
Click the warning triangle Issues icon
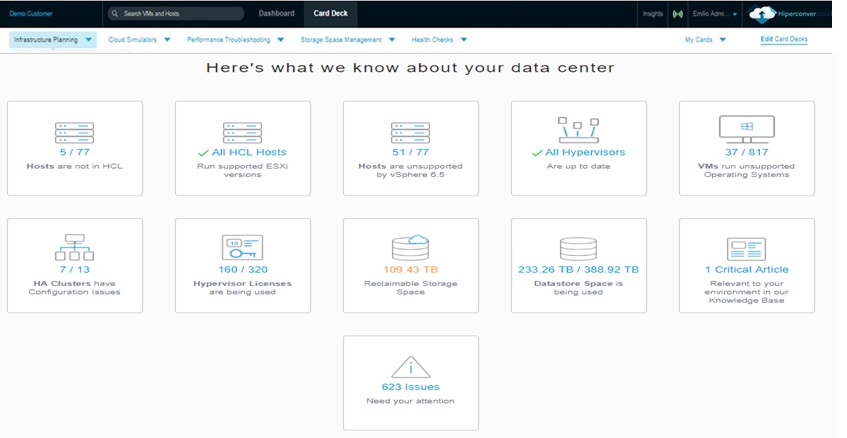click(x=410, y=366)
